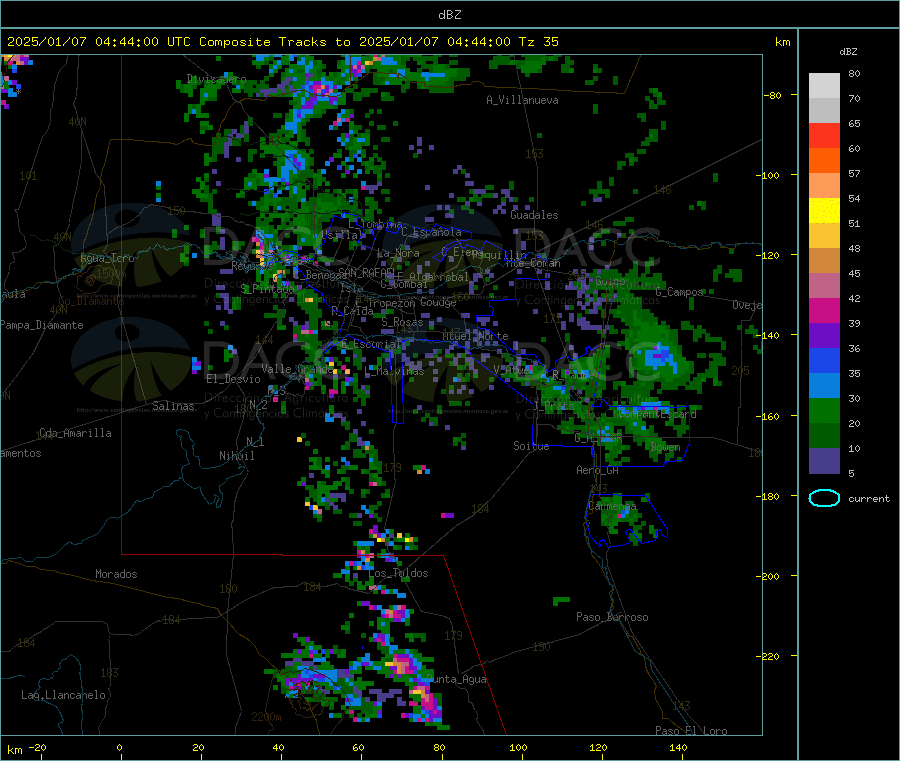Click the 'S_Rosas' map label
The image size is (900, 761).
point(402,322)
